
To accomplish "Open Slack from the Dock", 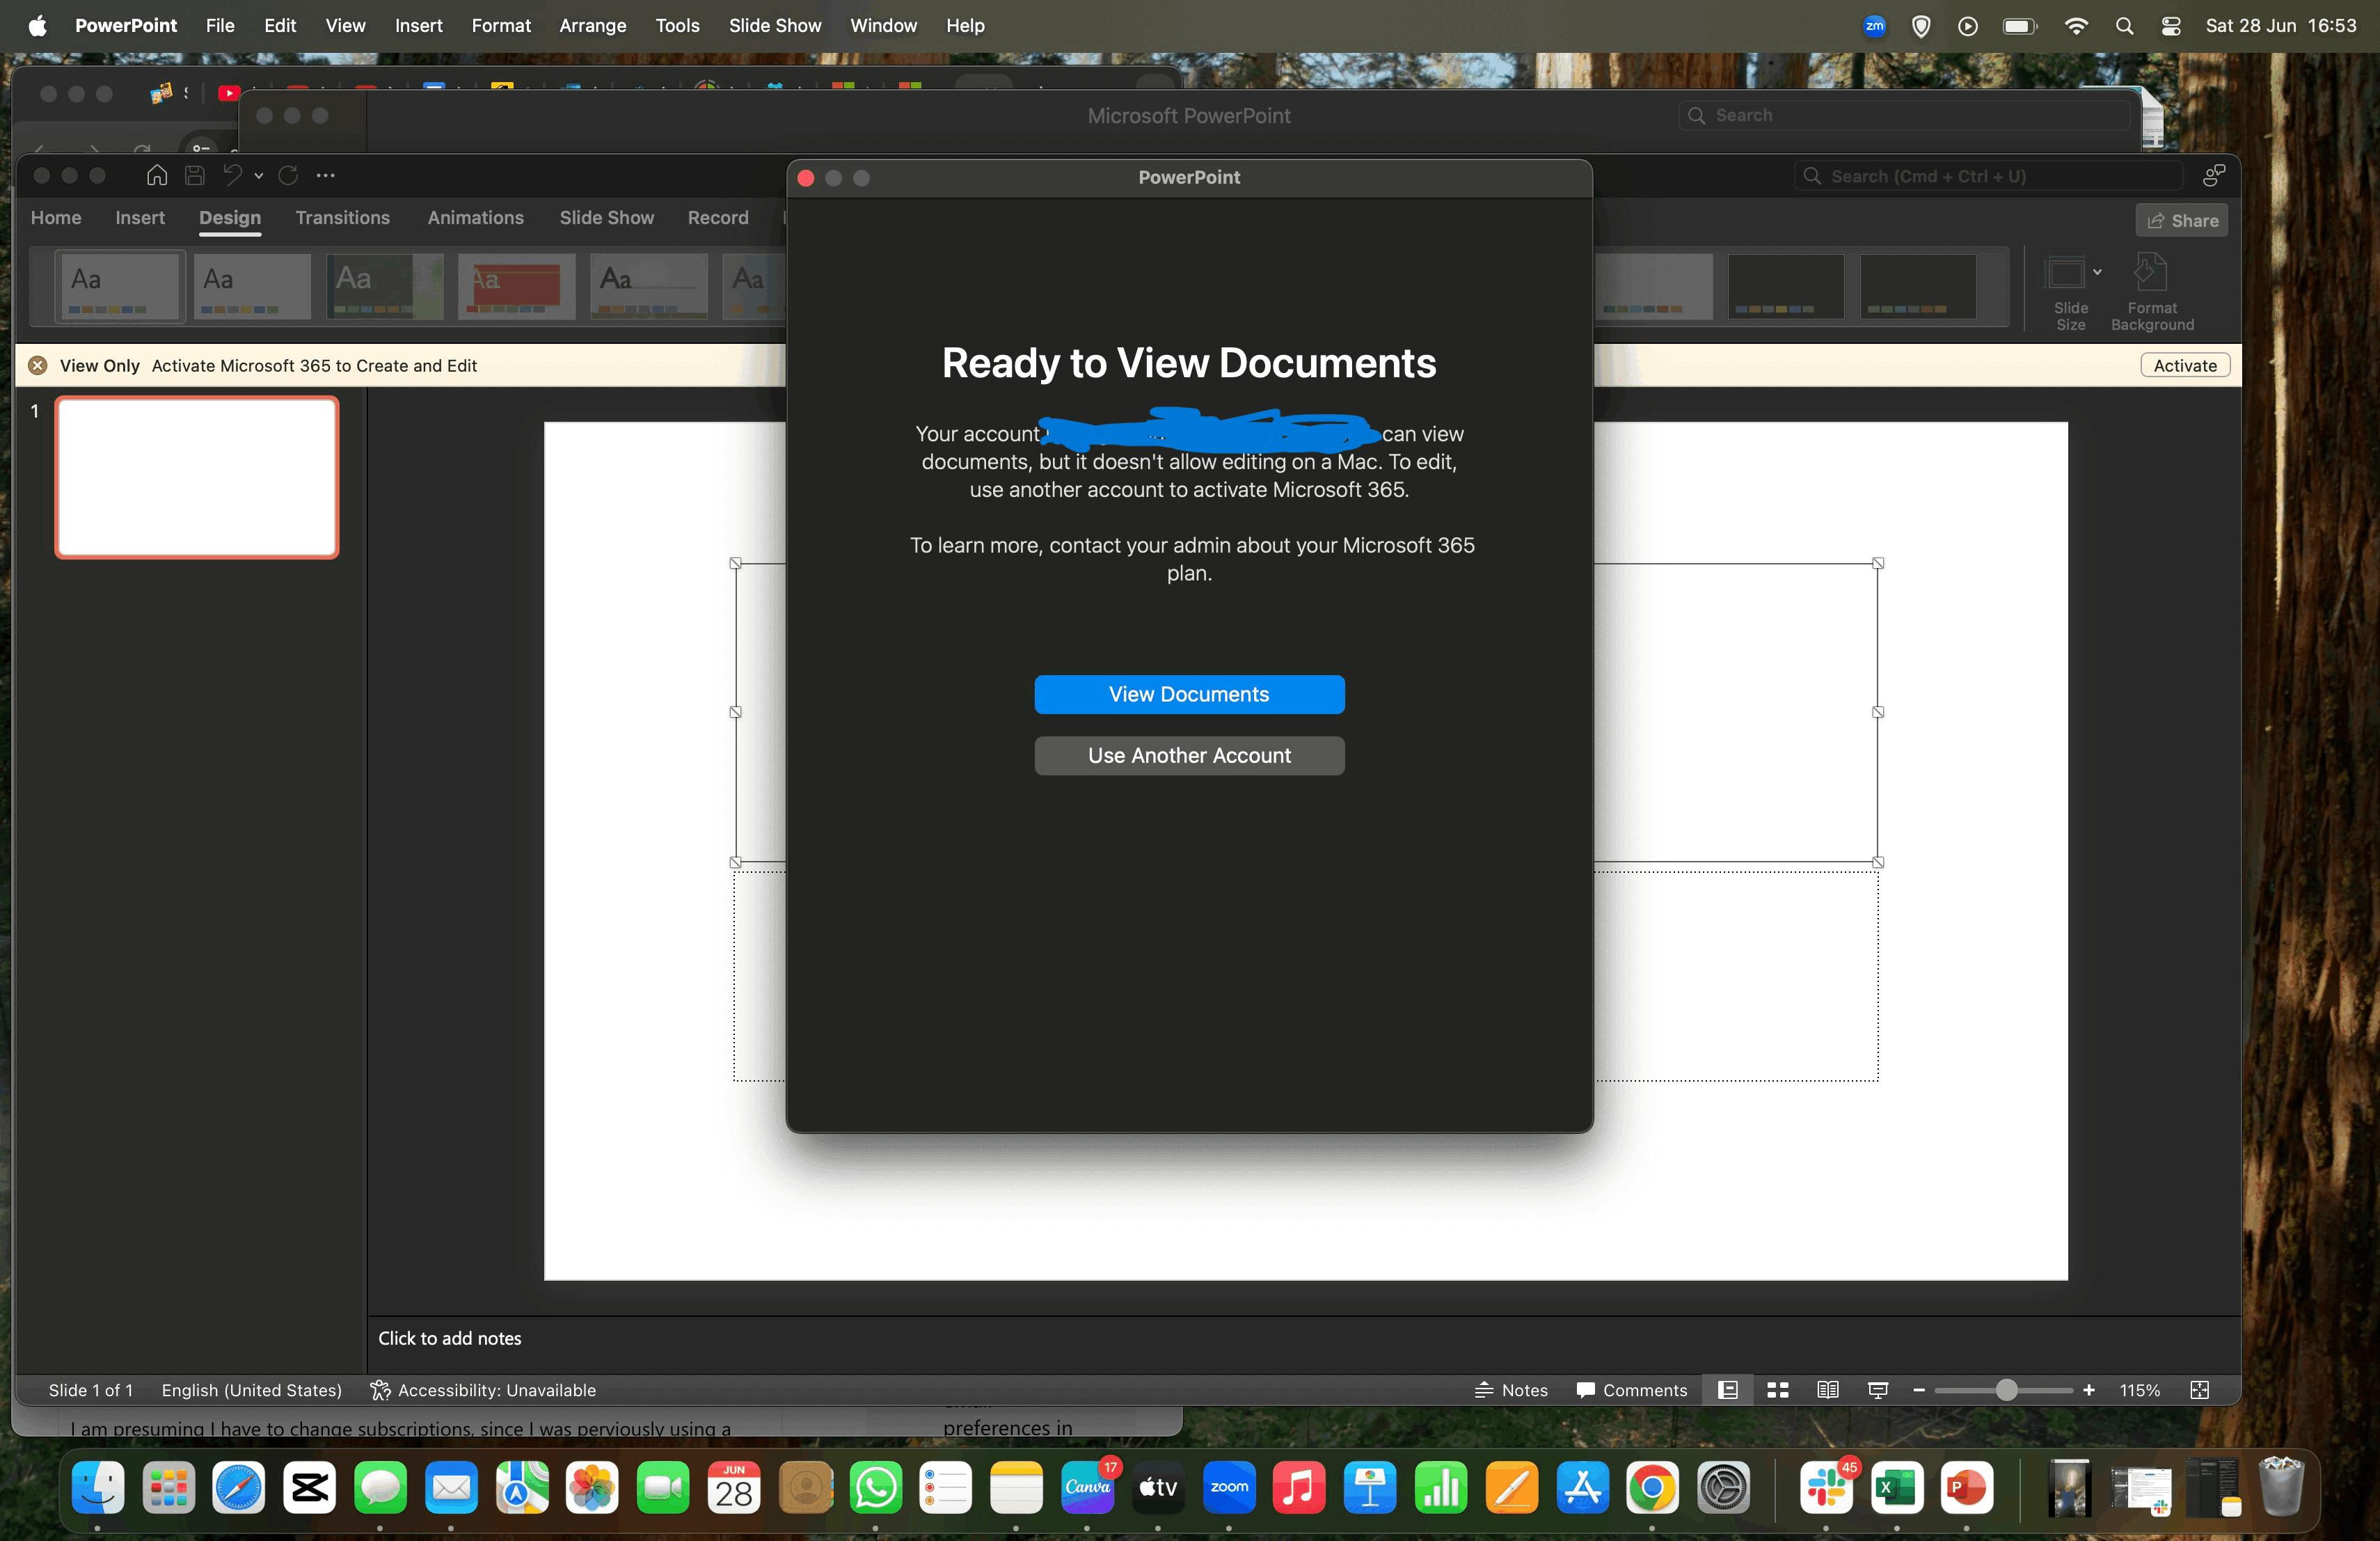I will pos(1826,1487).
